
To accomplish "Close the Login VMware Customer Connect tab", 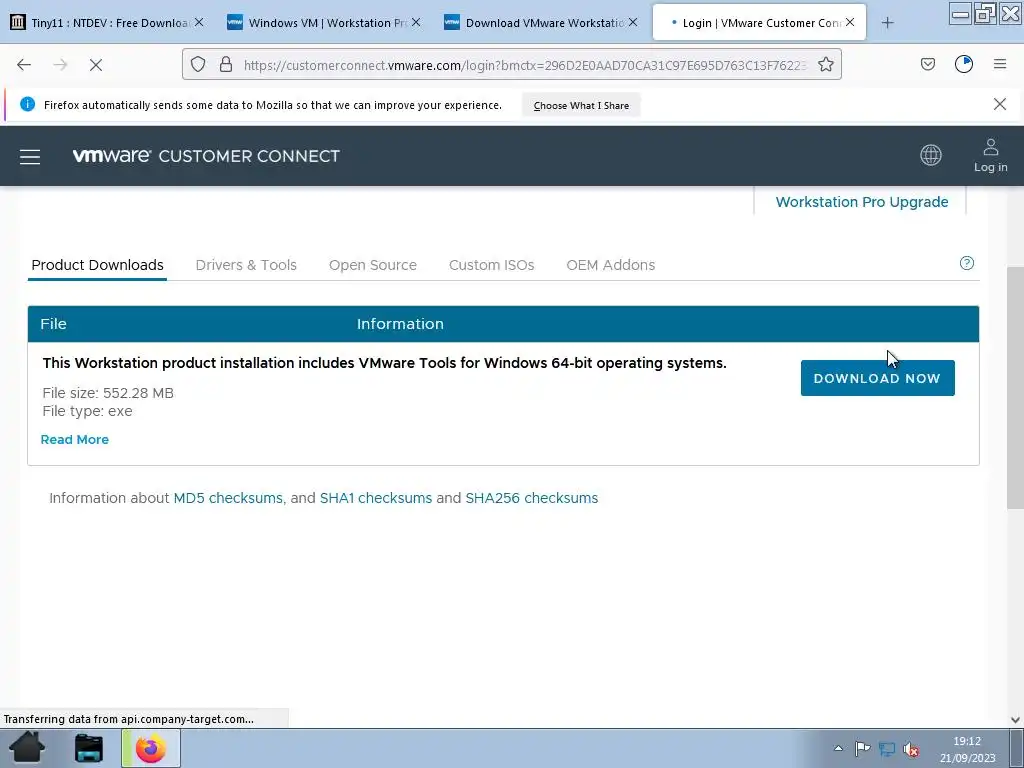I will pos(850,22).
